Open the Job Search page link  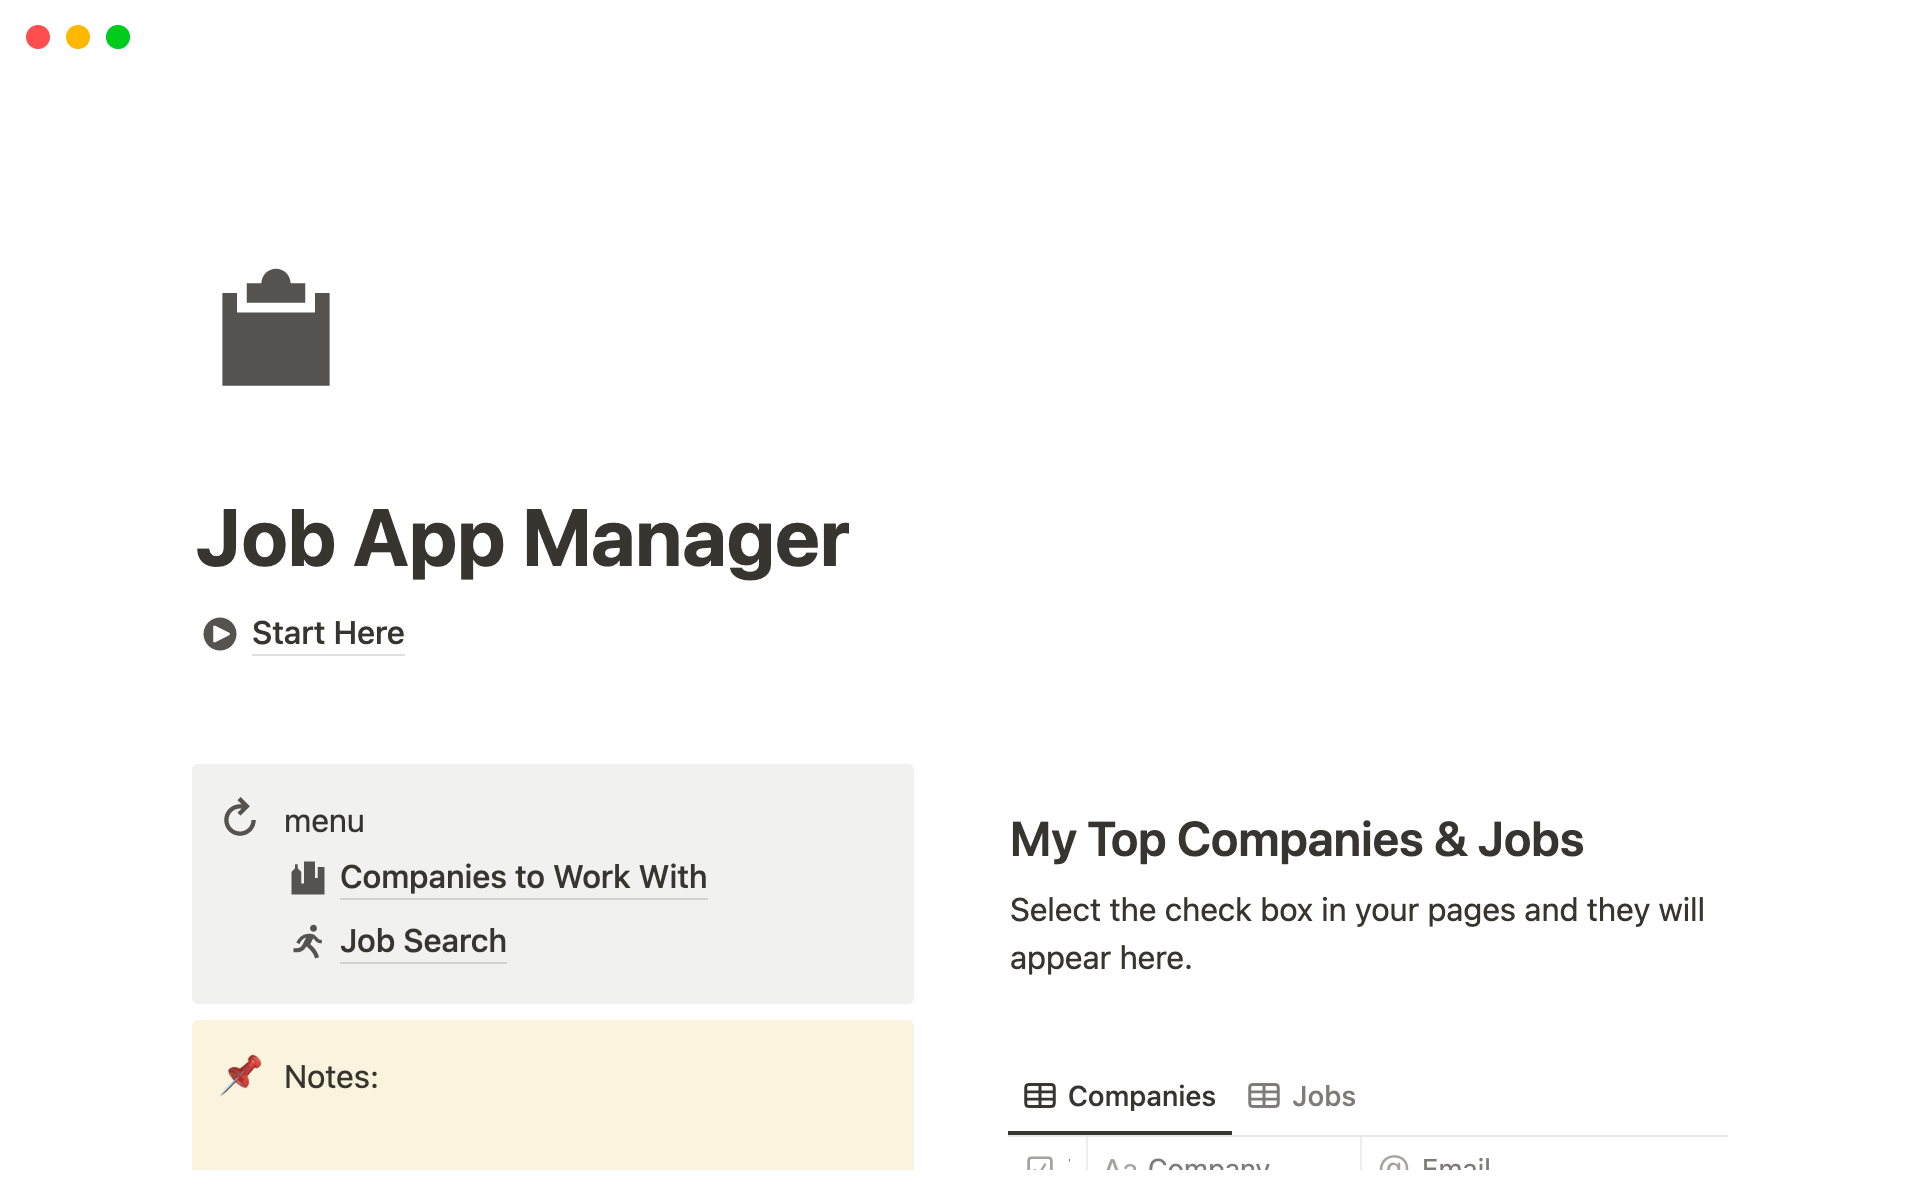[423, 941]
